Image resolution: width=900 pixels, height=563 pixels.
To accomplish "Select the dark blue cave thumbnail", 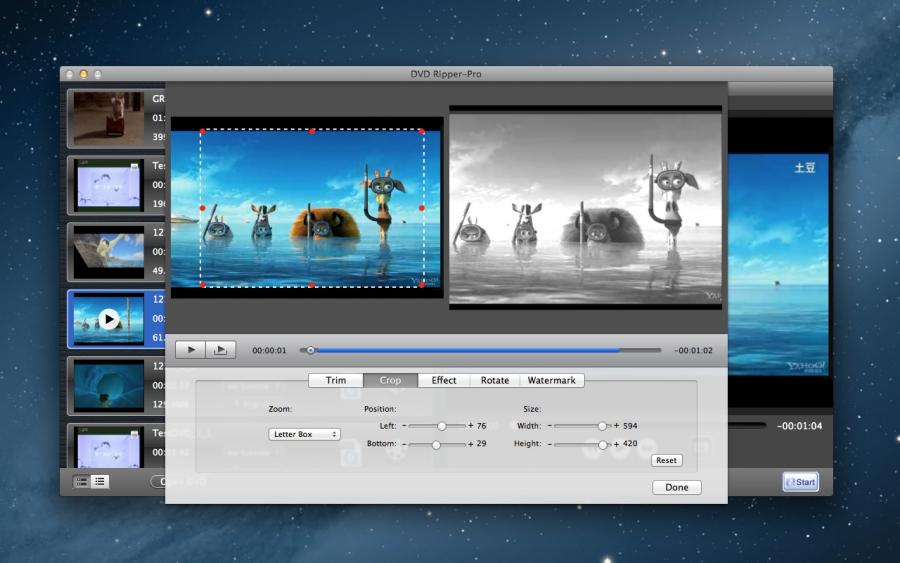I will [x=108, y=386].
